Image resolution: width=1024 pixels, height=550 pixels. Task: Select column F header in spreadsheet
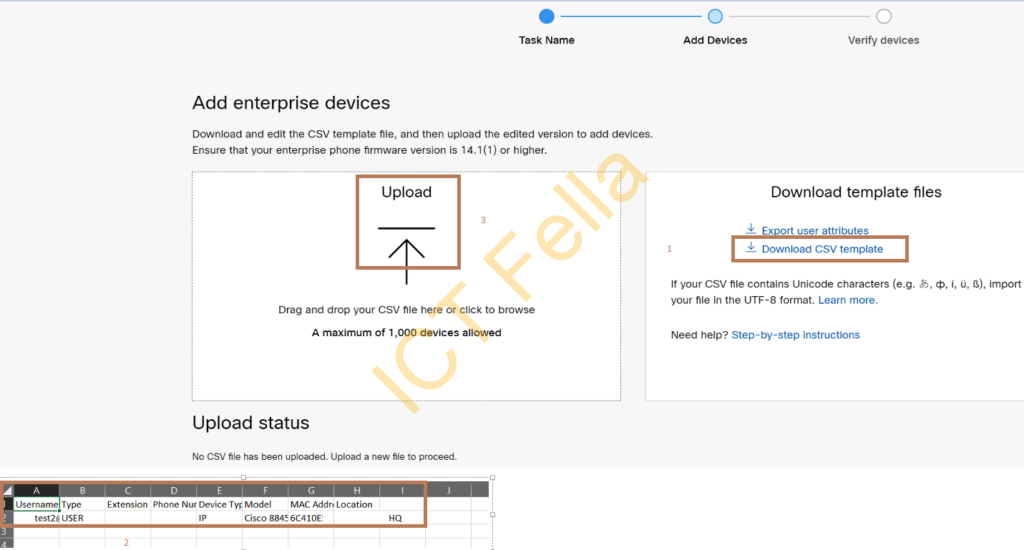click(x=265, y=490)
